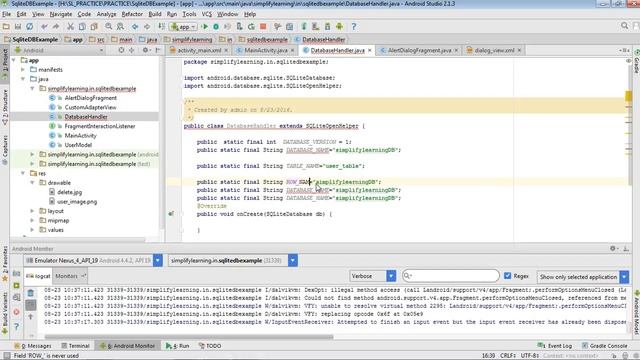This screenshot has height=360, width=640.
Task: Click the clear logcat trash icon
Action: [31, 293]
